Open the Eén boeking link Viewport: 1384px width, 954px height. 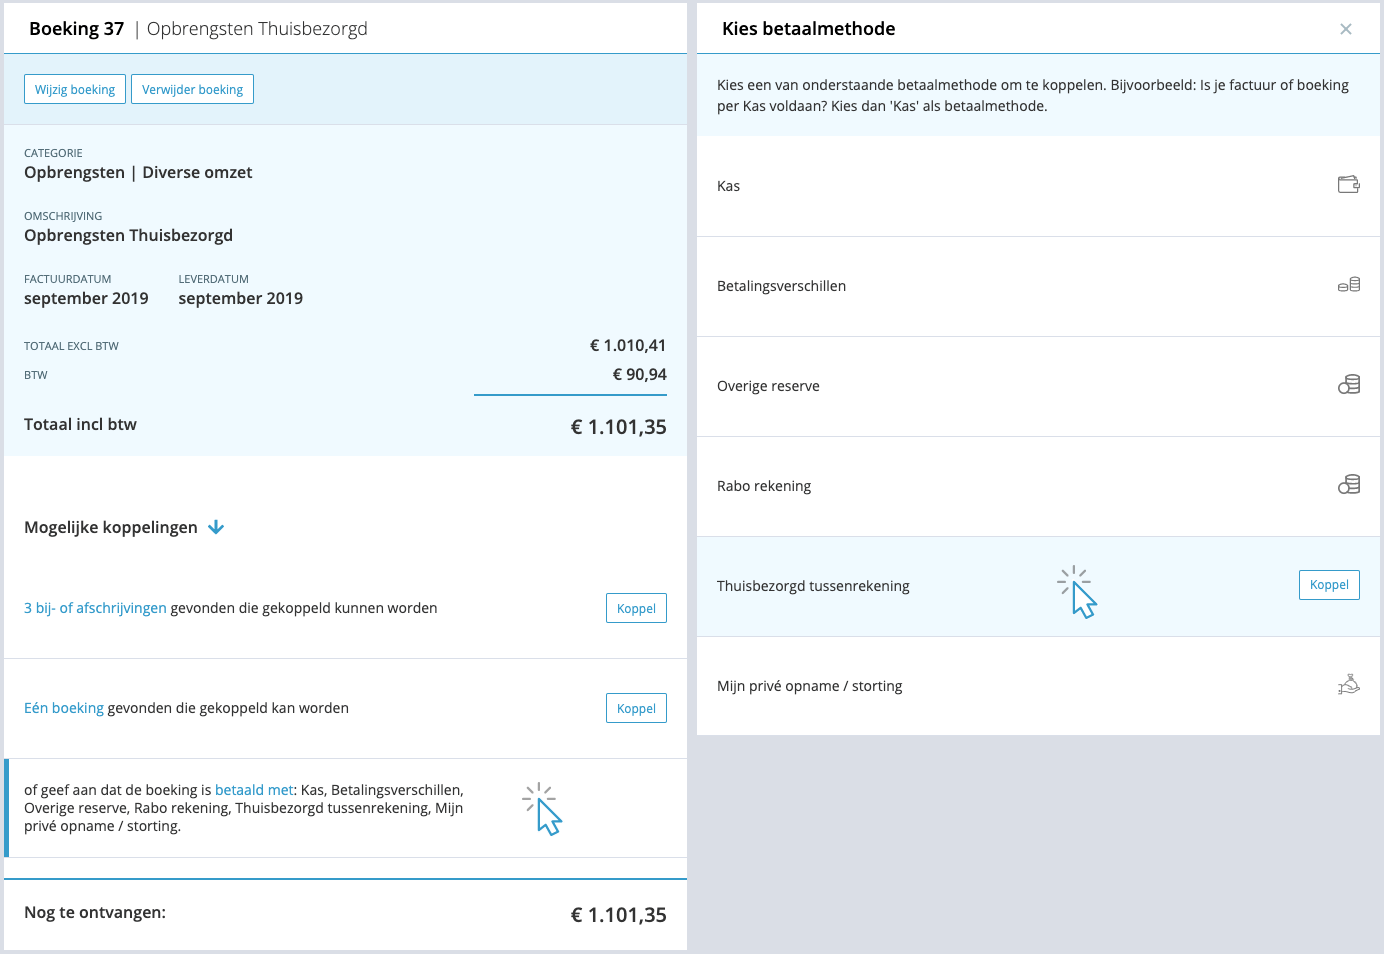pos(64,708)
